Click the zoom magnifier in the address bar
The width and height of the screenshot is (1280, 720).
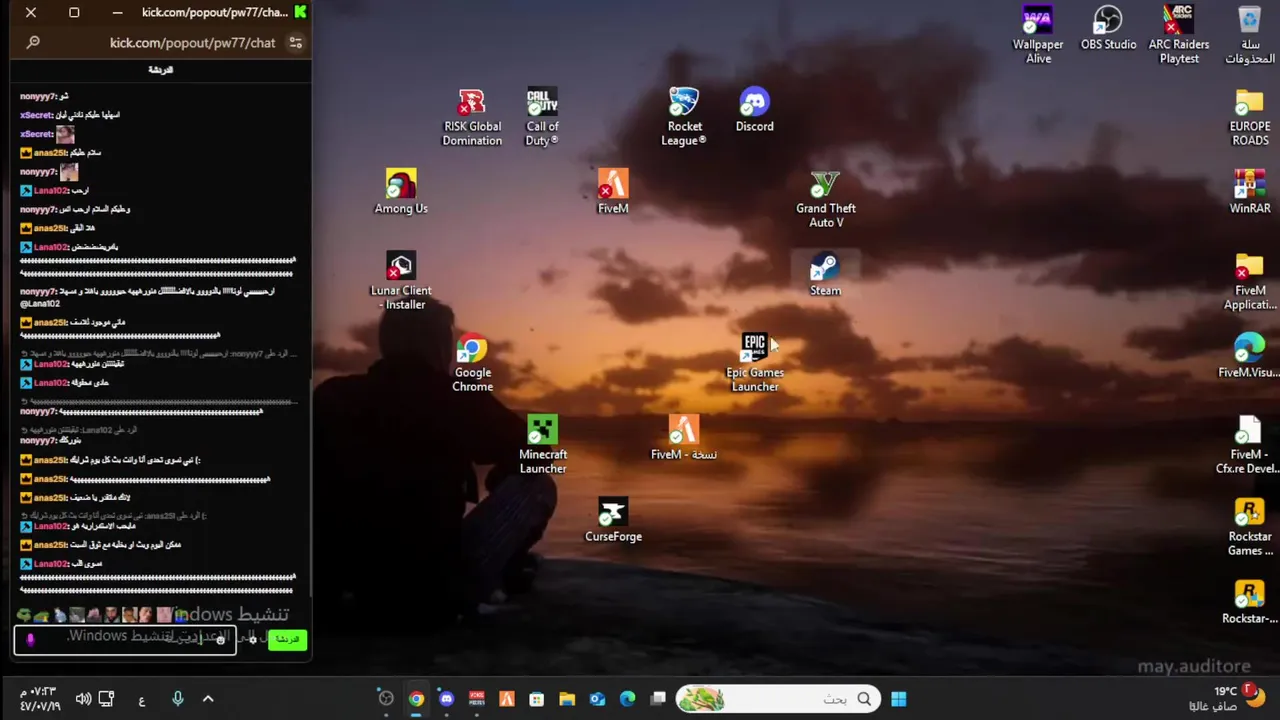click(33, 43)
